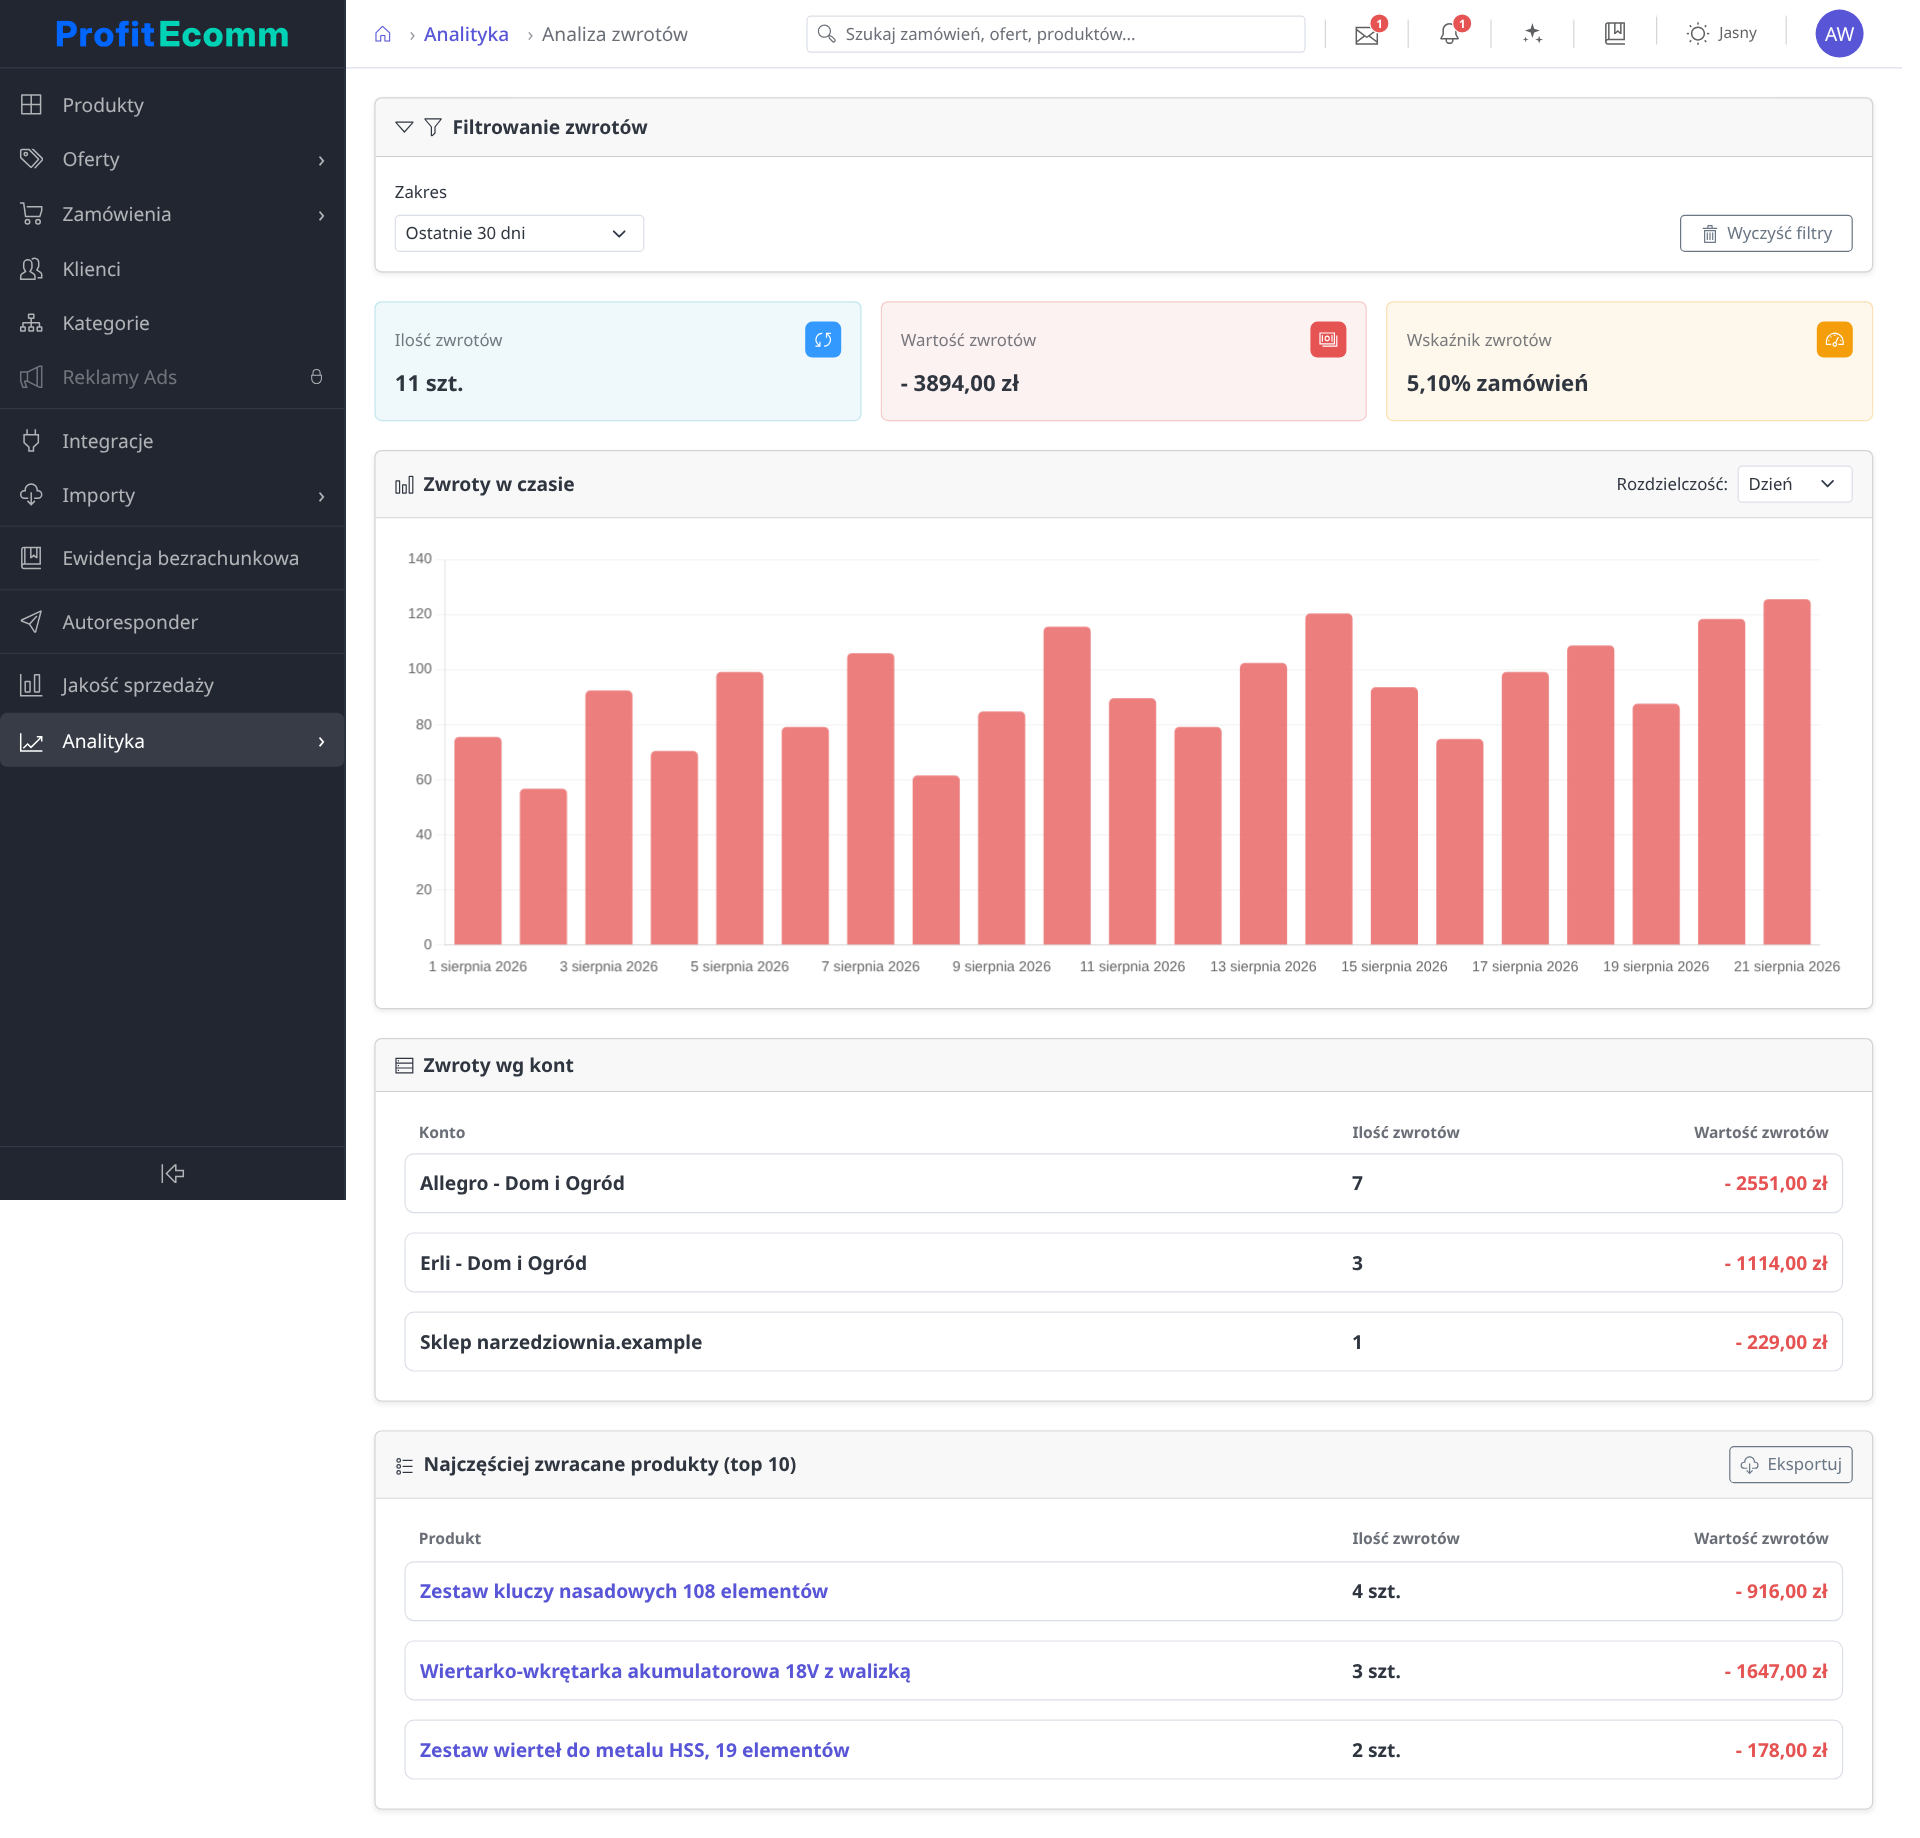Open the documentation book icon
Viewport: 1920px width, 1838px height.
tap(1615, 34)
